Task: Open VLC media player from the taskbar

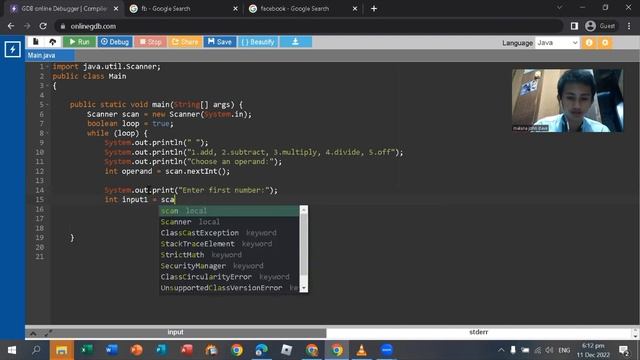Action: tap(361, 350)
